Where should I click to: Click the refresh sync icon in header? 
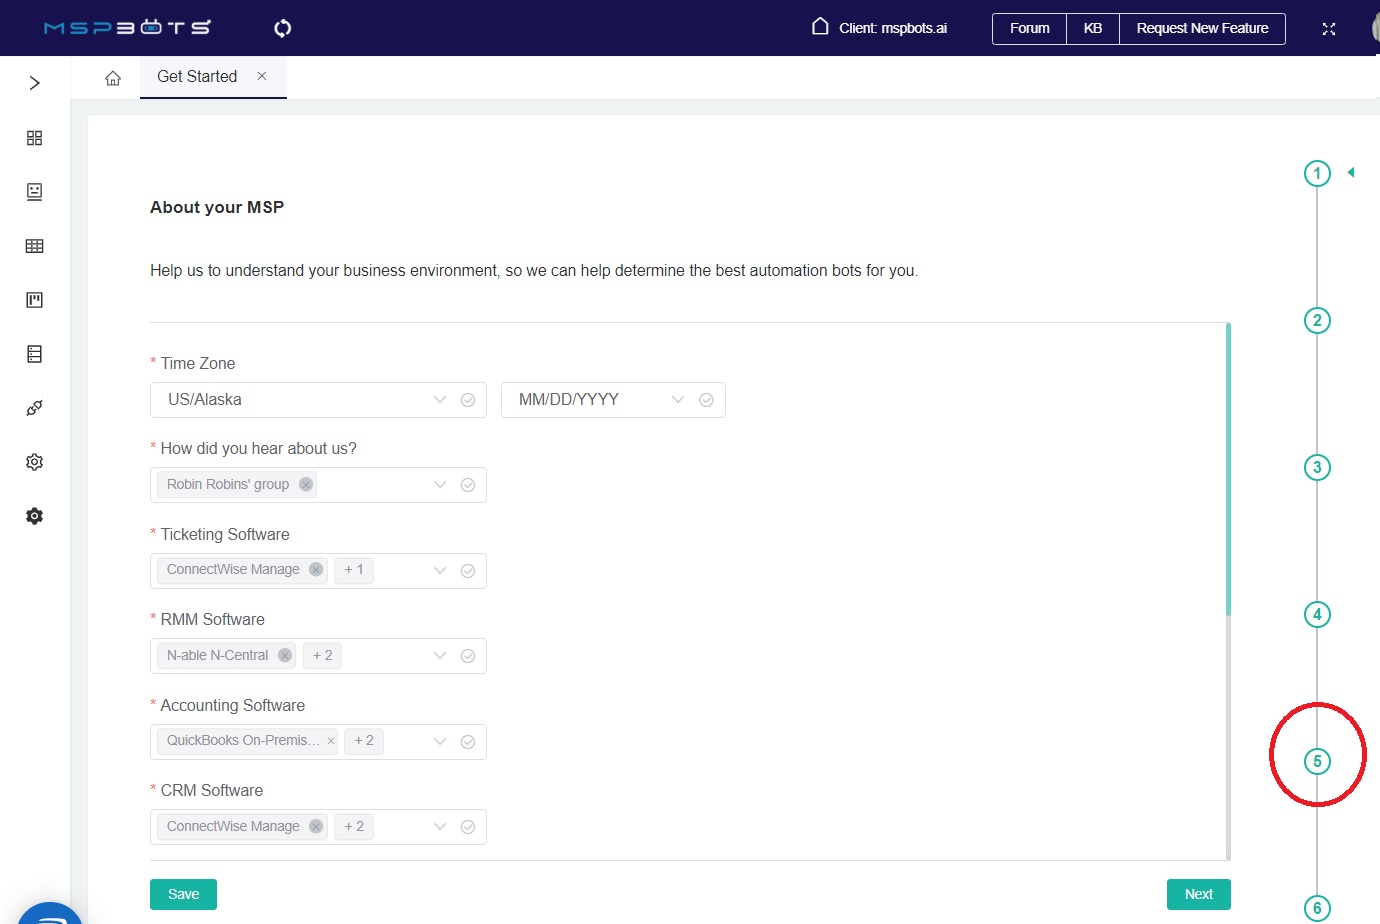pos(283,28)
